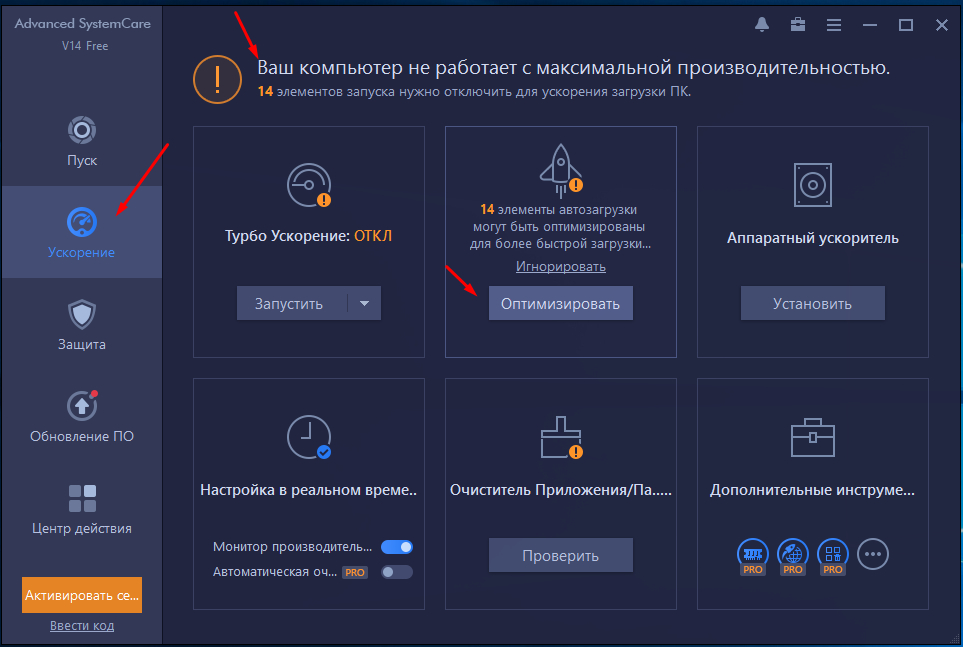Click the startup rocket icon
The width and height of the screenshot is (963, 647).
pos(561,170)
